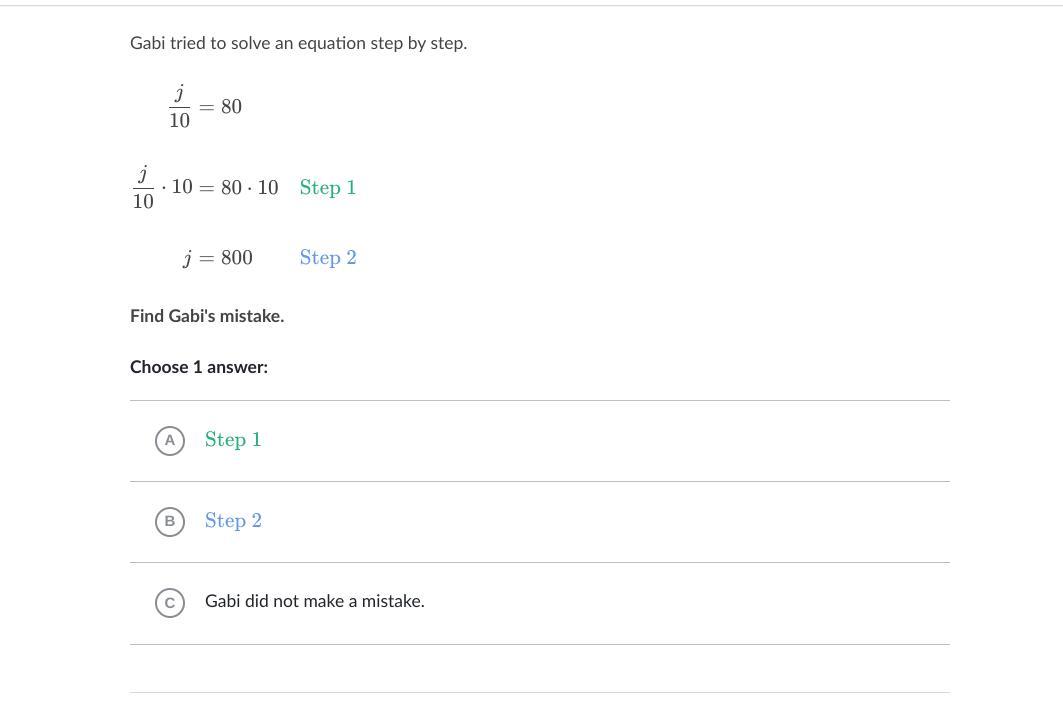This screenshot has width=1063, height=724.
Task: Pick 'Gabi did not make a mistake.' text
Action: point(314,601)
